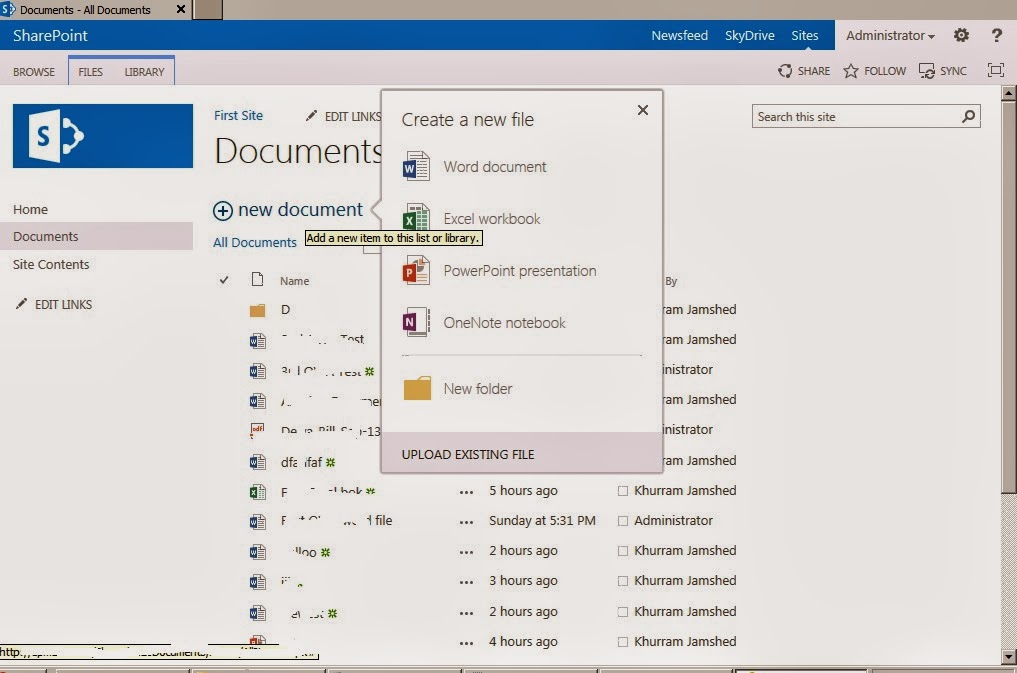1017x673 pixels.
Task: Open the BROWSE ribbon tab
Action: pyautogui.click(x=34, y=71)
